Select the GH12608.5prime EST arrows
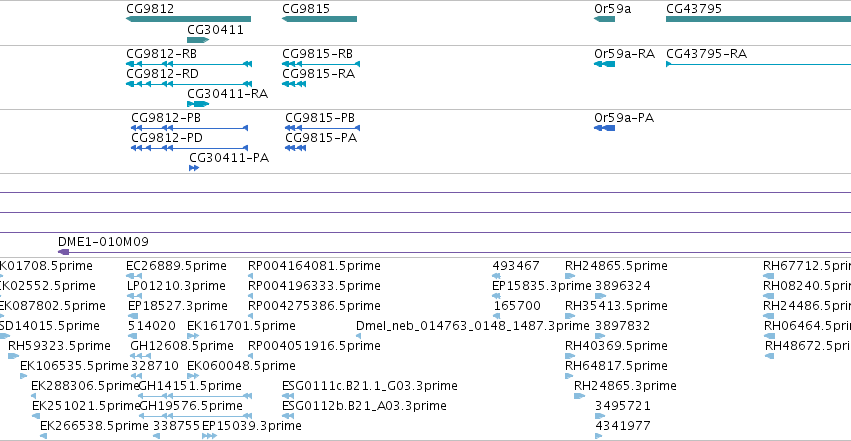 click(141, 356)
